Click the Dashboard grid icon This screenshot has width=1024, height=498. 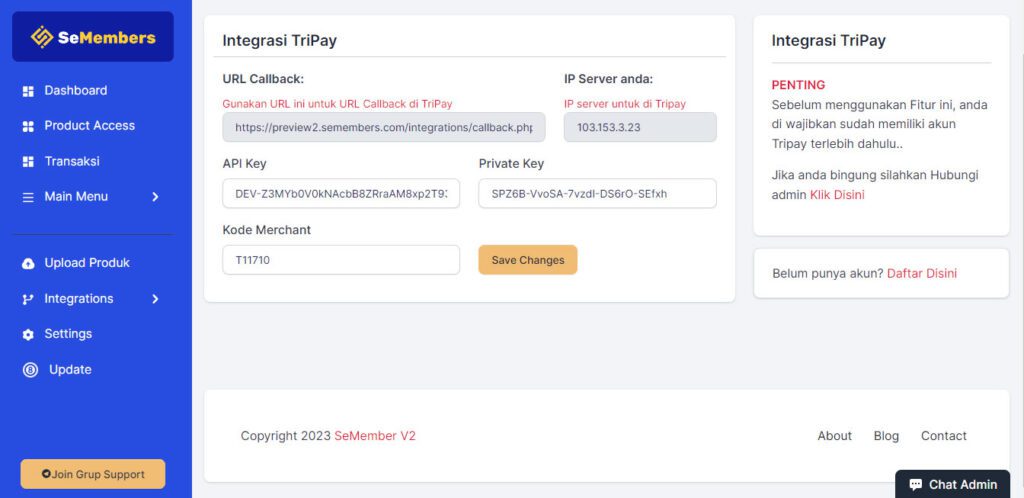pos(28,91)
